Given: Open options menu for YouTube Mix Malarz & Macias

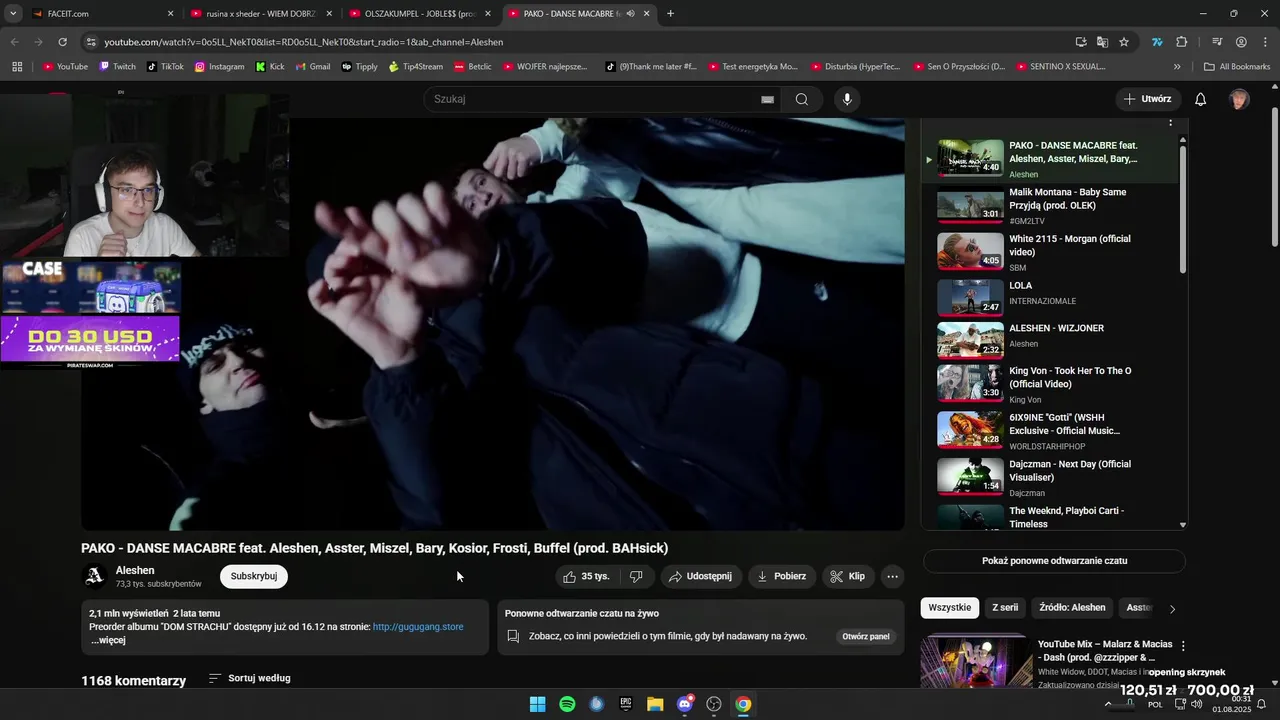Looking at the screenshot, I should [1183, 646].
